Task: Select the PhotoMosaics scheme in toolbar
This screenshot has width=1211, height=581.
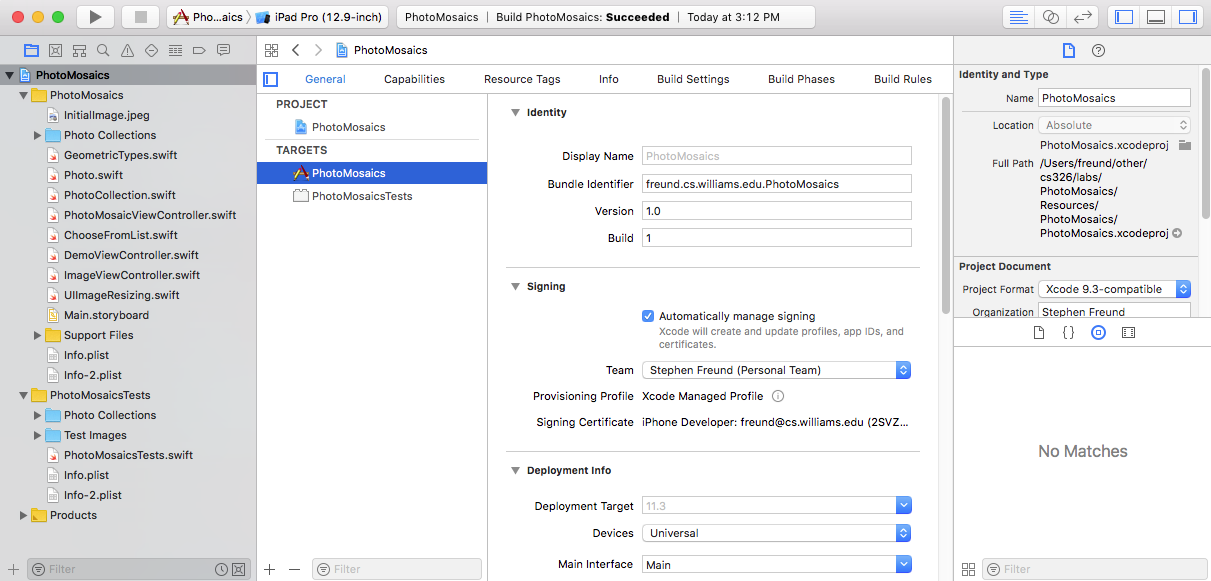Action: 208,17
